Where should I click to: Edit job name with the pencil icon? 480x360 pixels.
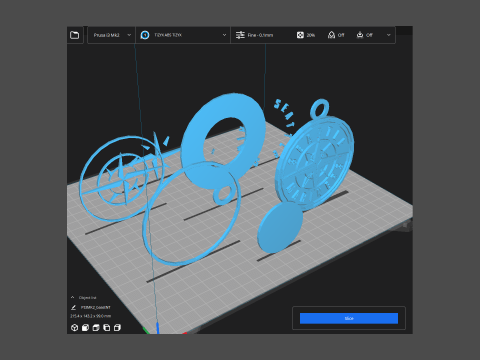74,307
